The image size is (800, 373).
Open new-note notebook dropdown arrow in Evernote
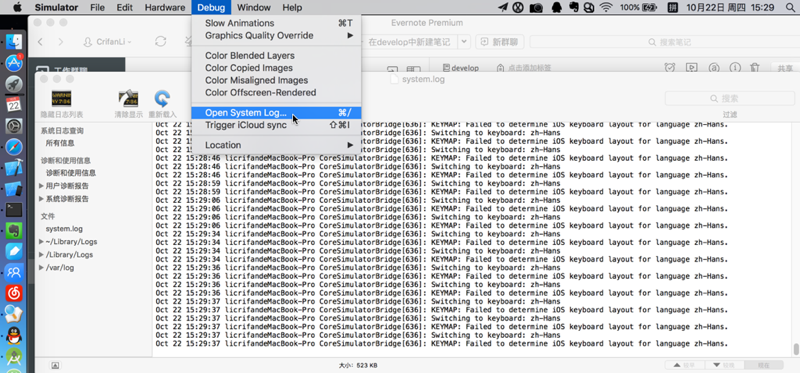464,42
